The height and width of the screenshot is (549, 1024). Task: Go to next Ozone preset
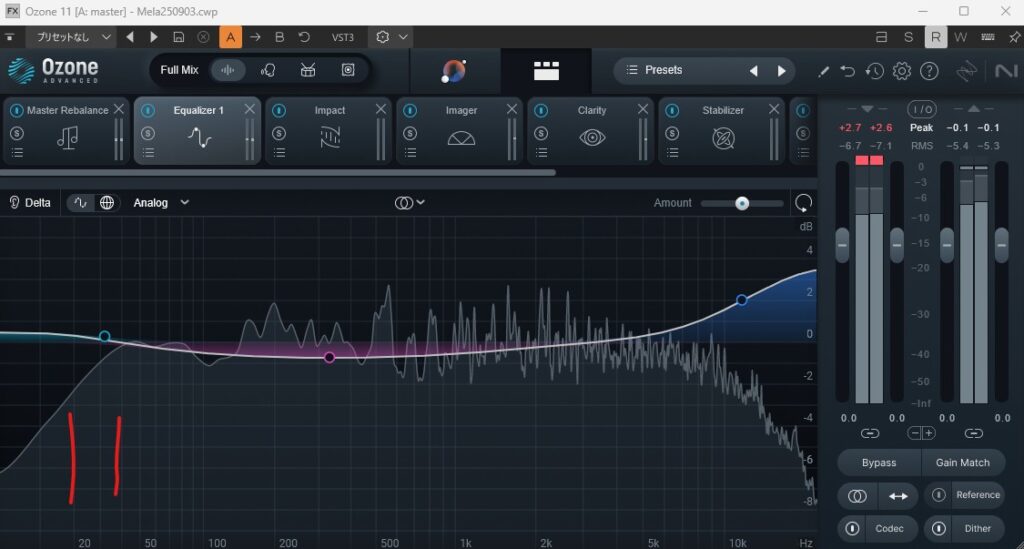(x=782, y=71)
